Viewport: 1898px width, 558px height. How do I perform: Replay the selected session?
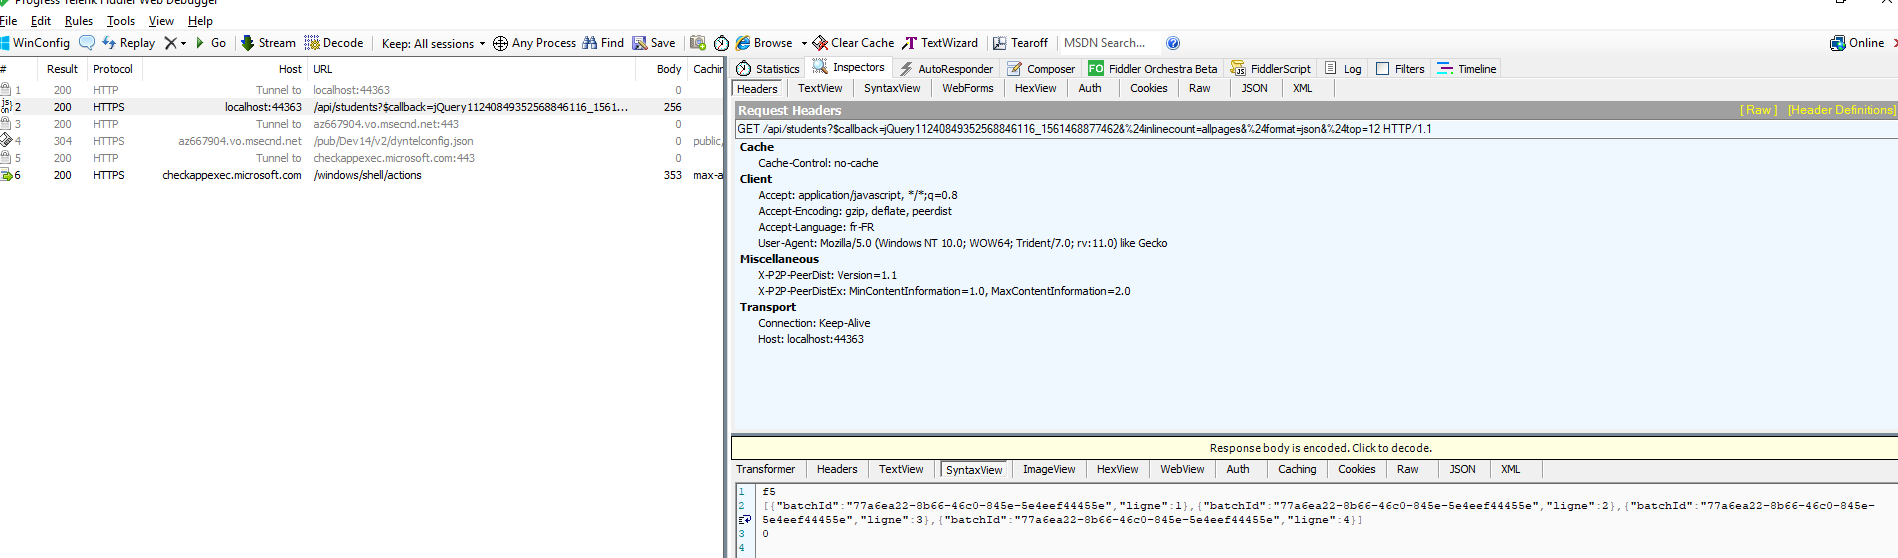click(128, 43)
